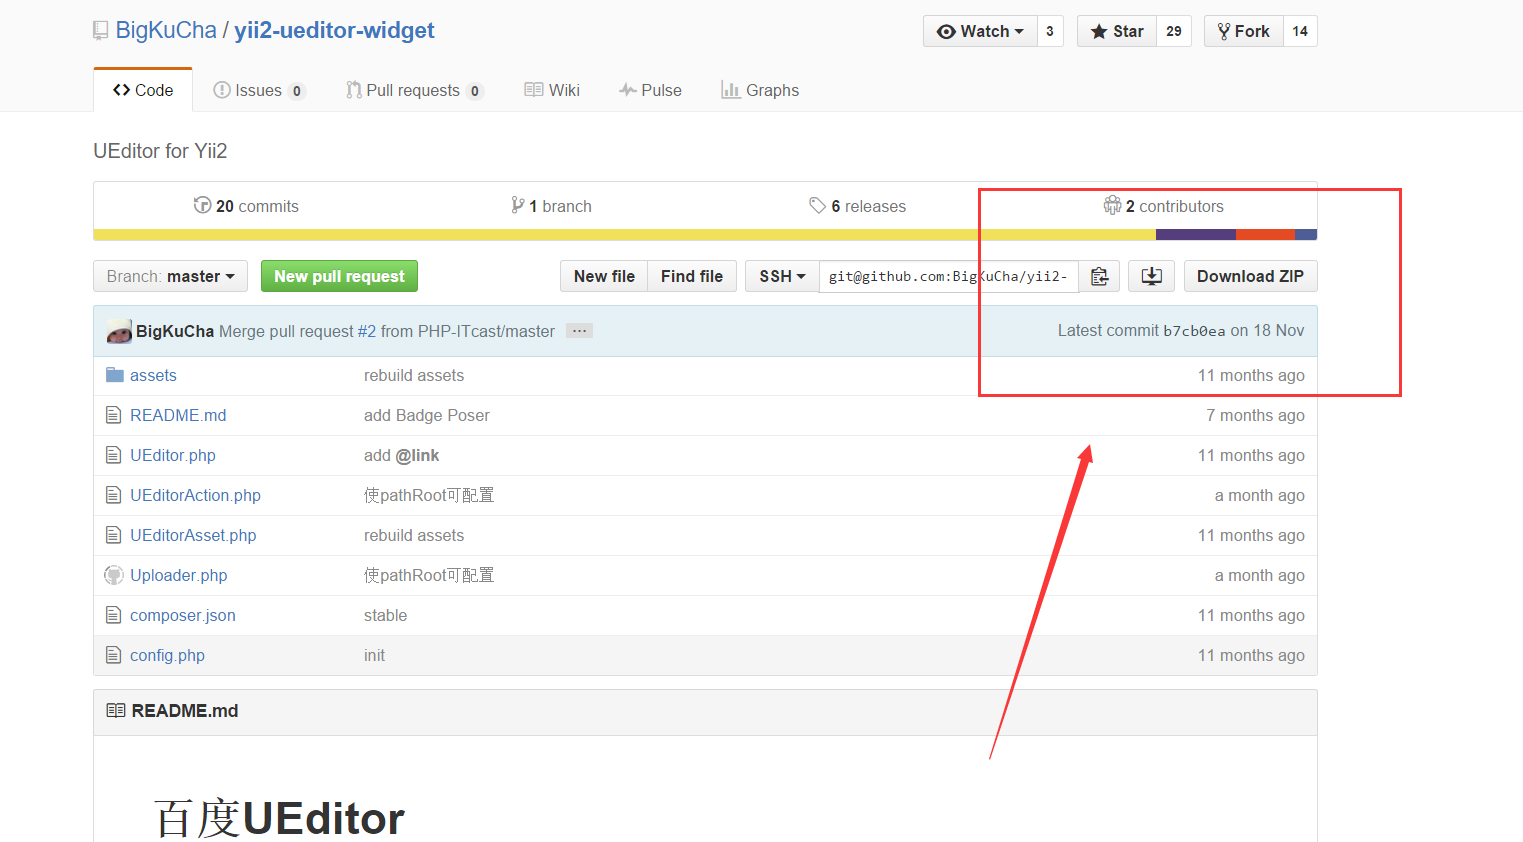Click the assets folder icon
Viewport: 1523px width, 842px height.
pos(114,375)
